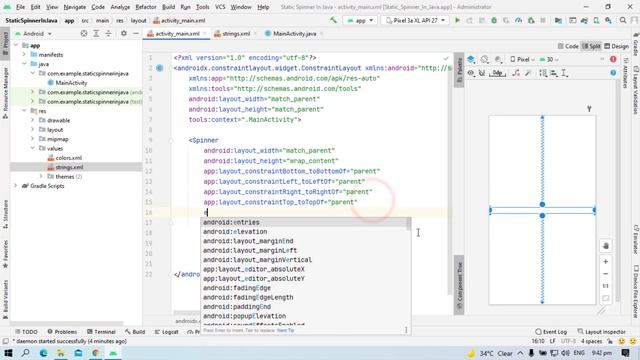Open the Navigate menu
The width and height of the screenshot is (640, 360).
pos(75,7)
